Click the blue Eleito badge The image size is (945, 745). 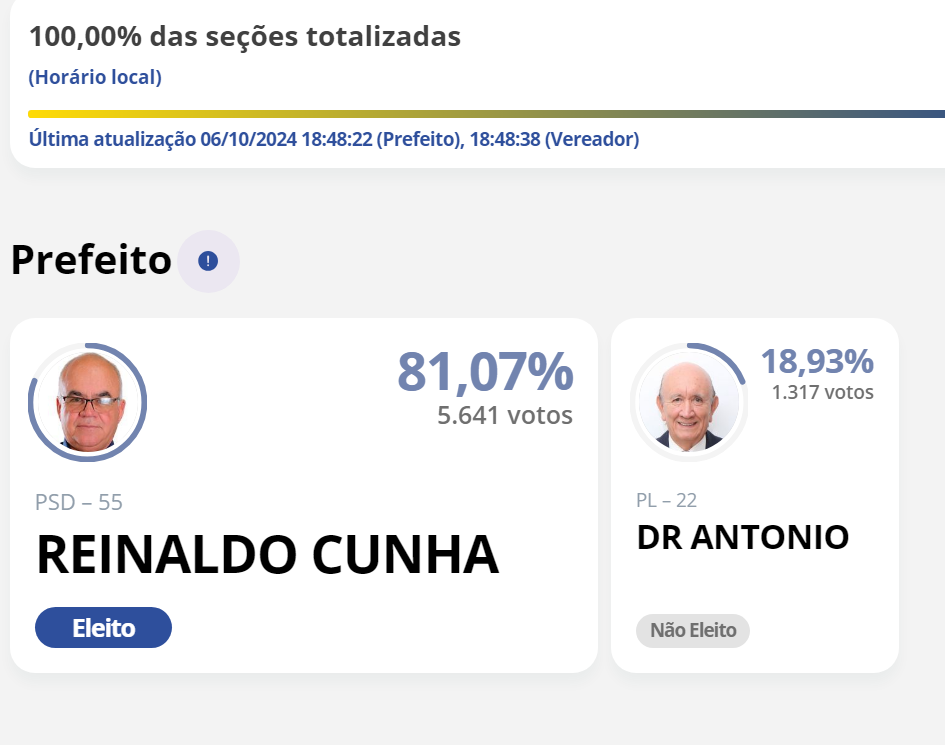pyautogui.click(x=103, y=628)
